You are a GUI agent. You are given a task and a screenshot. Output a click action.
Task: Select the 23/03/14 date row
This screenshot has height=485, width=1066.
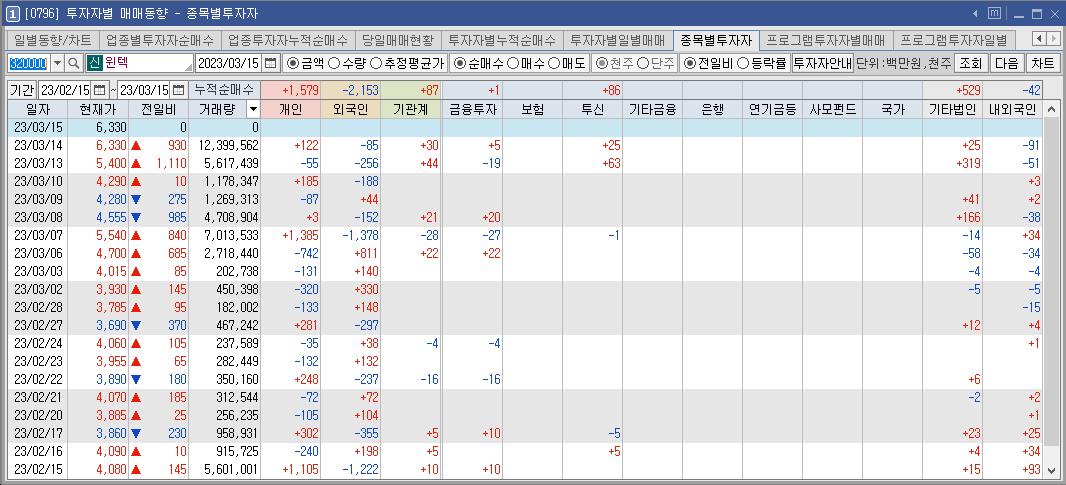click(x=525, y=145)
